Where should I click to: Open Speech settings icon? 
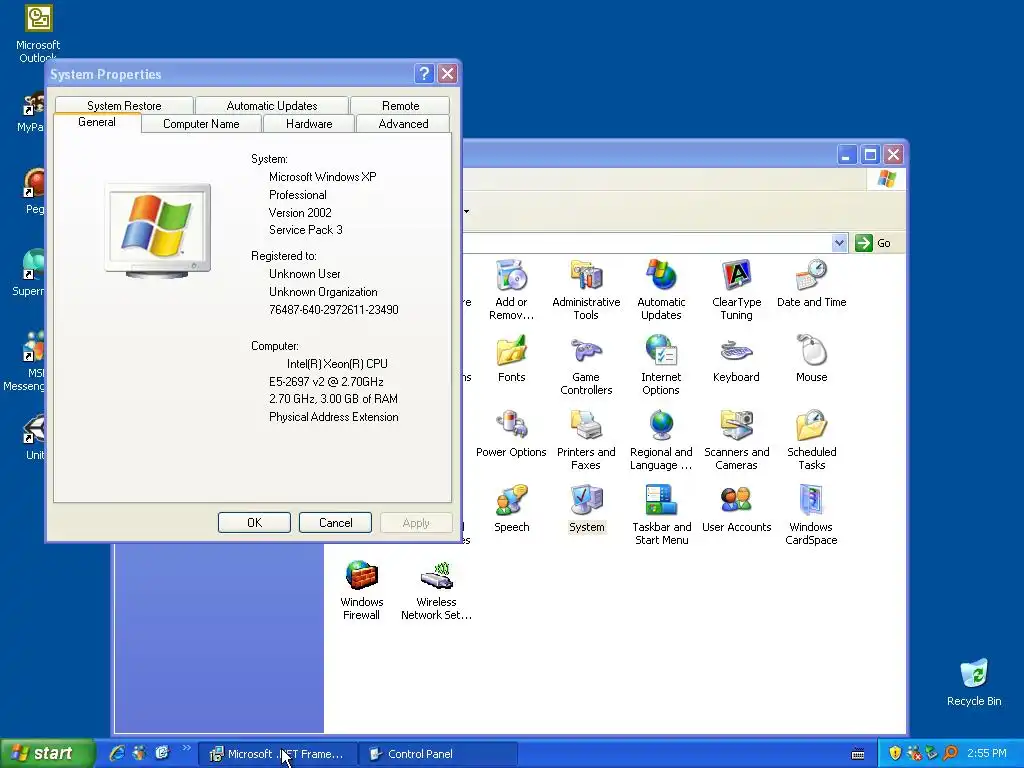click(x=511, y=509)
